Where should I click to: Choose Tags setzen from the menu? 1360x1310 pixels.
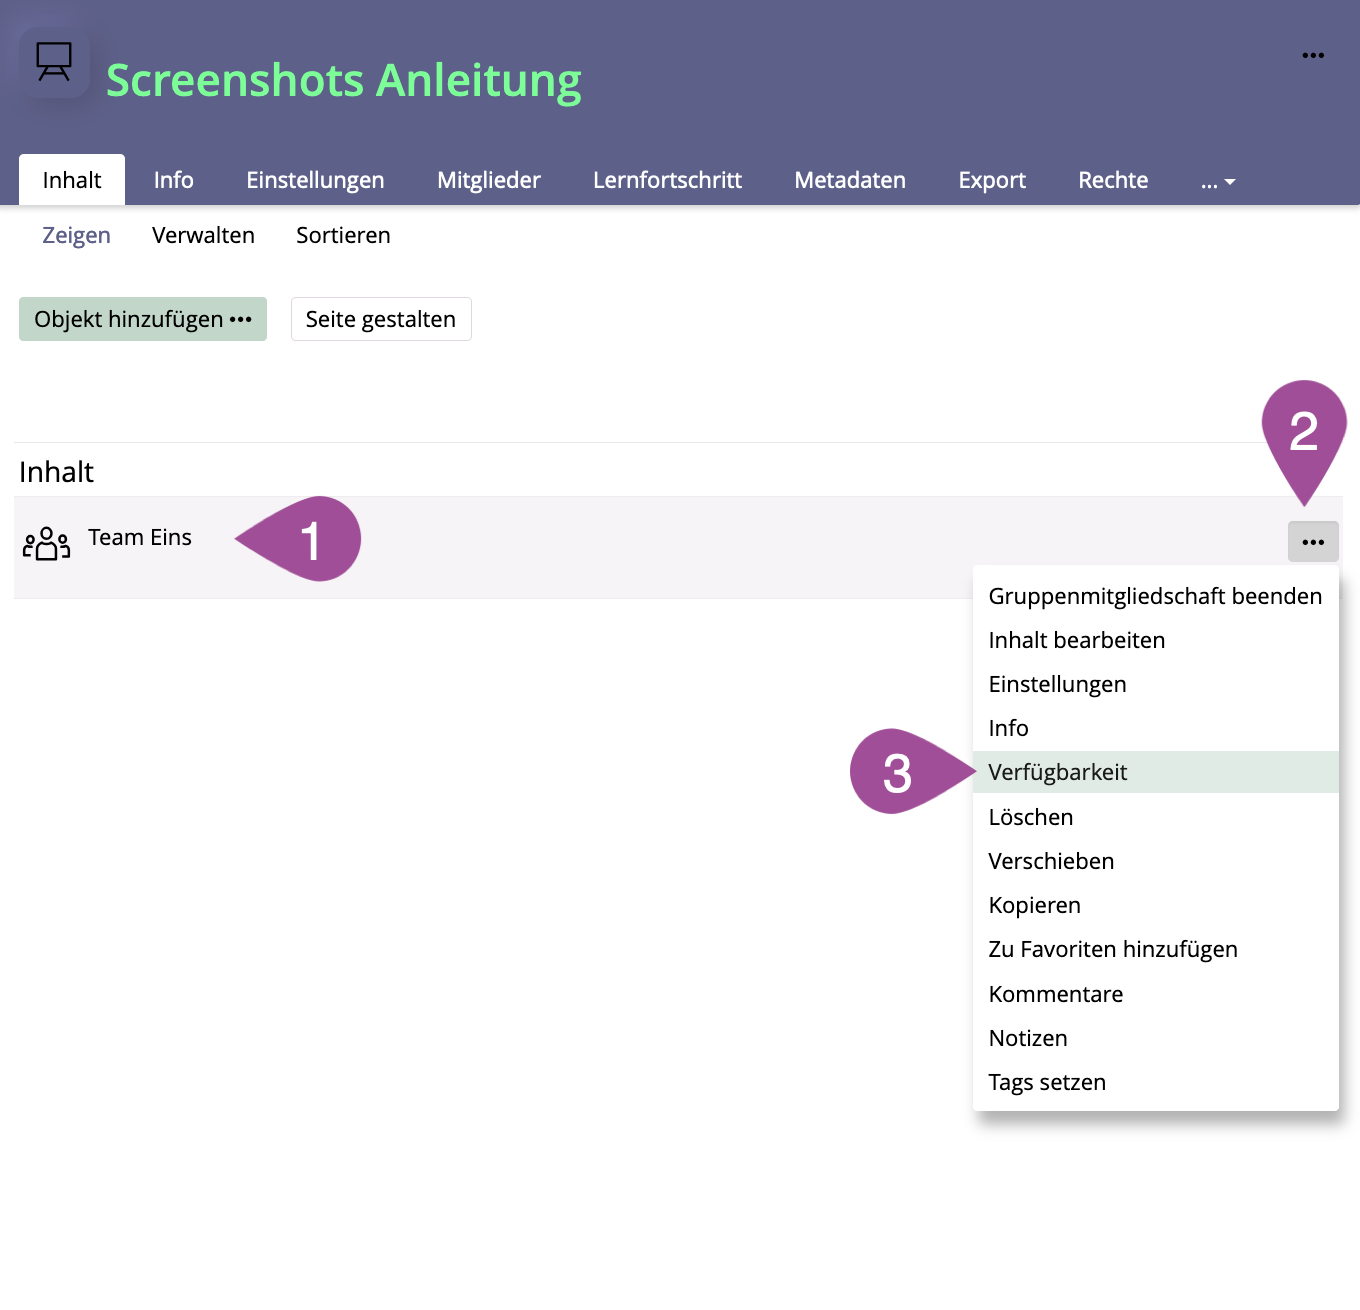1046,1082
